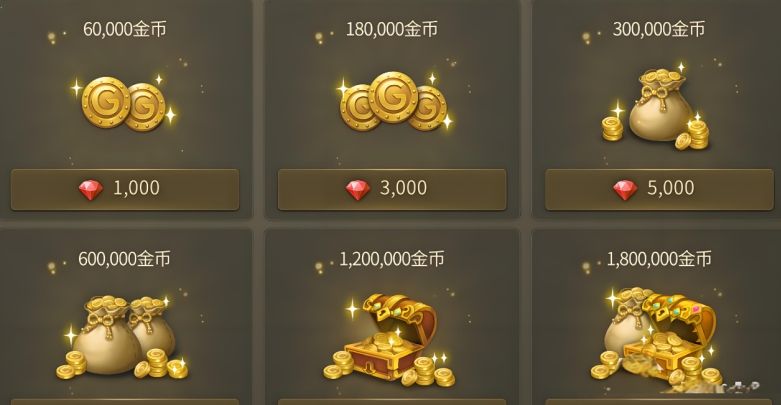Click the two gold coins icon
Screen dimensions: 781x405
click(x=124, y=104)
